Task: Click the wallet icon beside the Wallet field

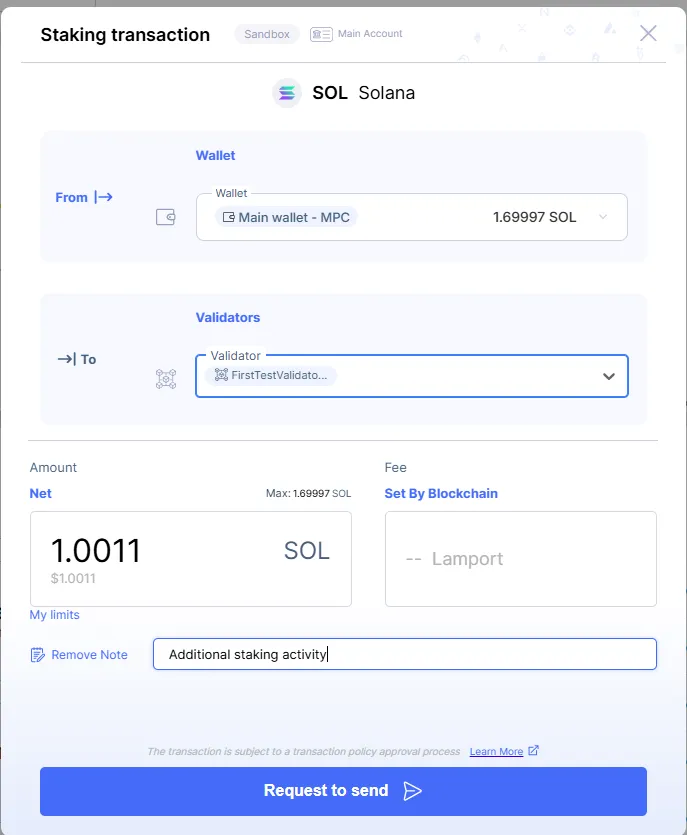Action: (x=166, y=217)
